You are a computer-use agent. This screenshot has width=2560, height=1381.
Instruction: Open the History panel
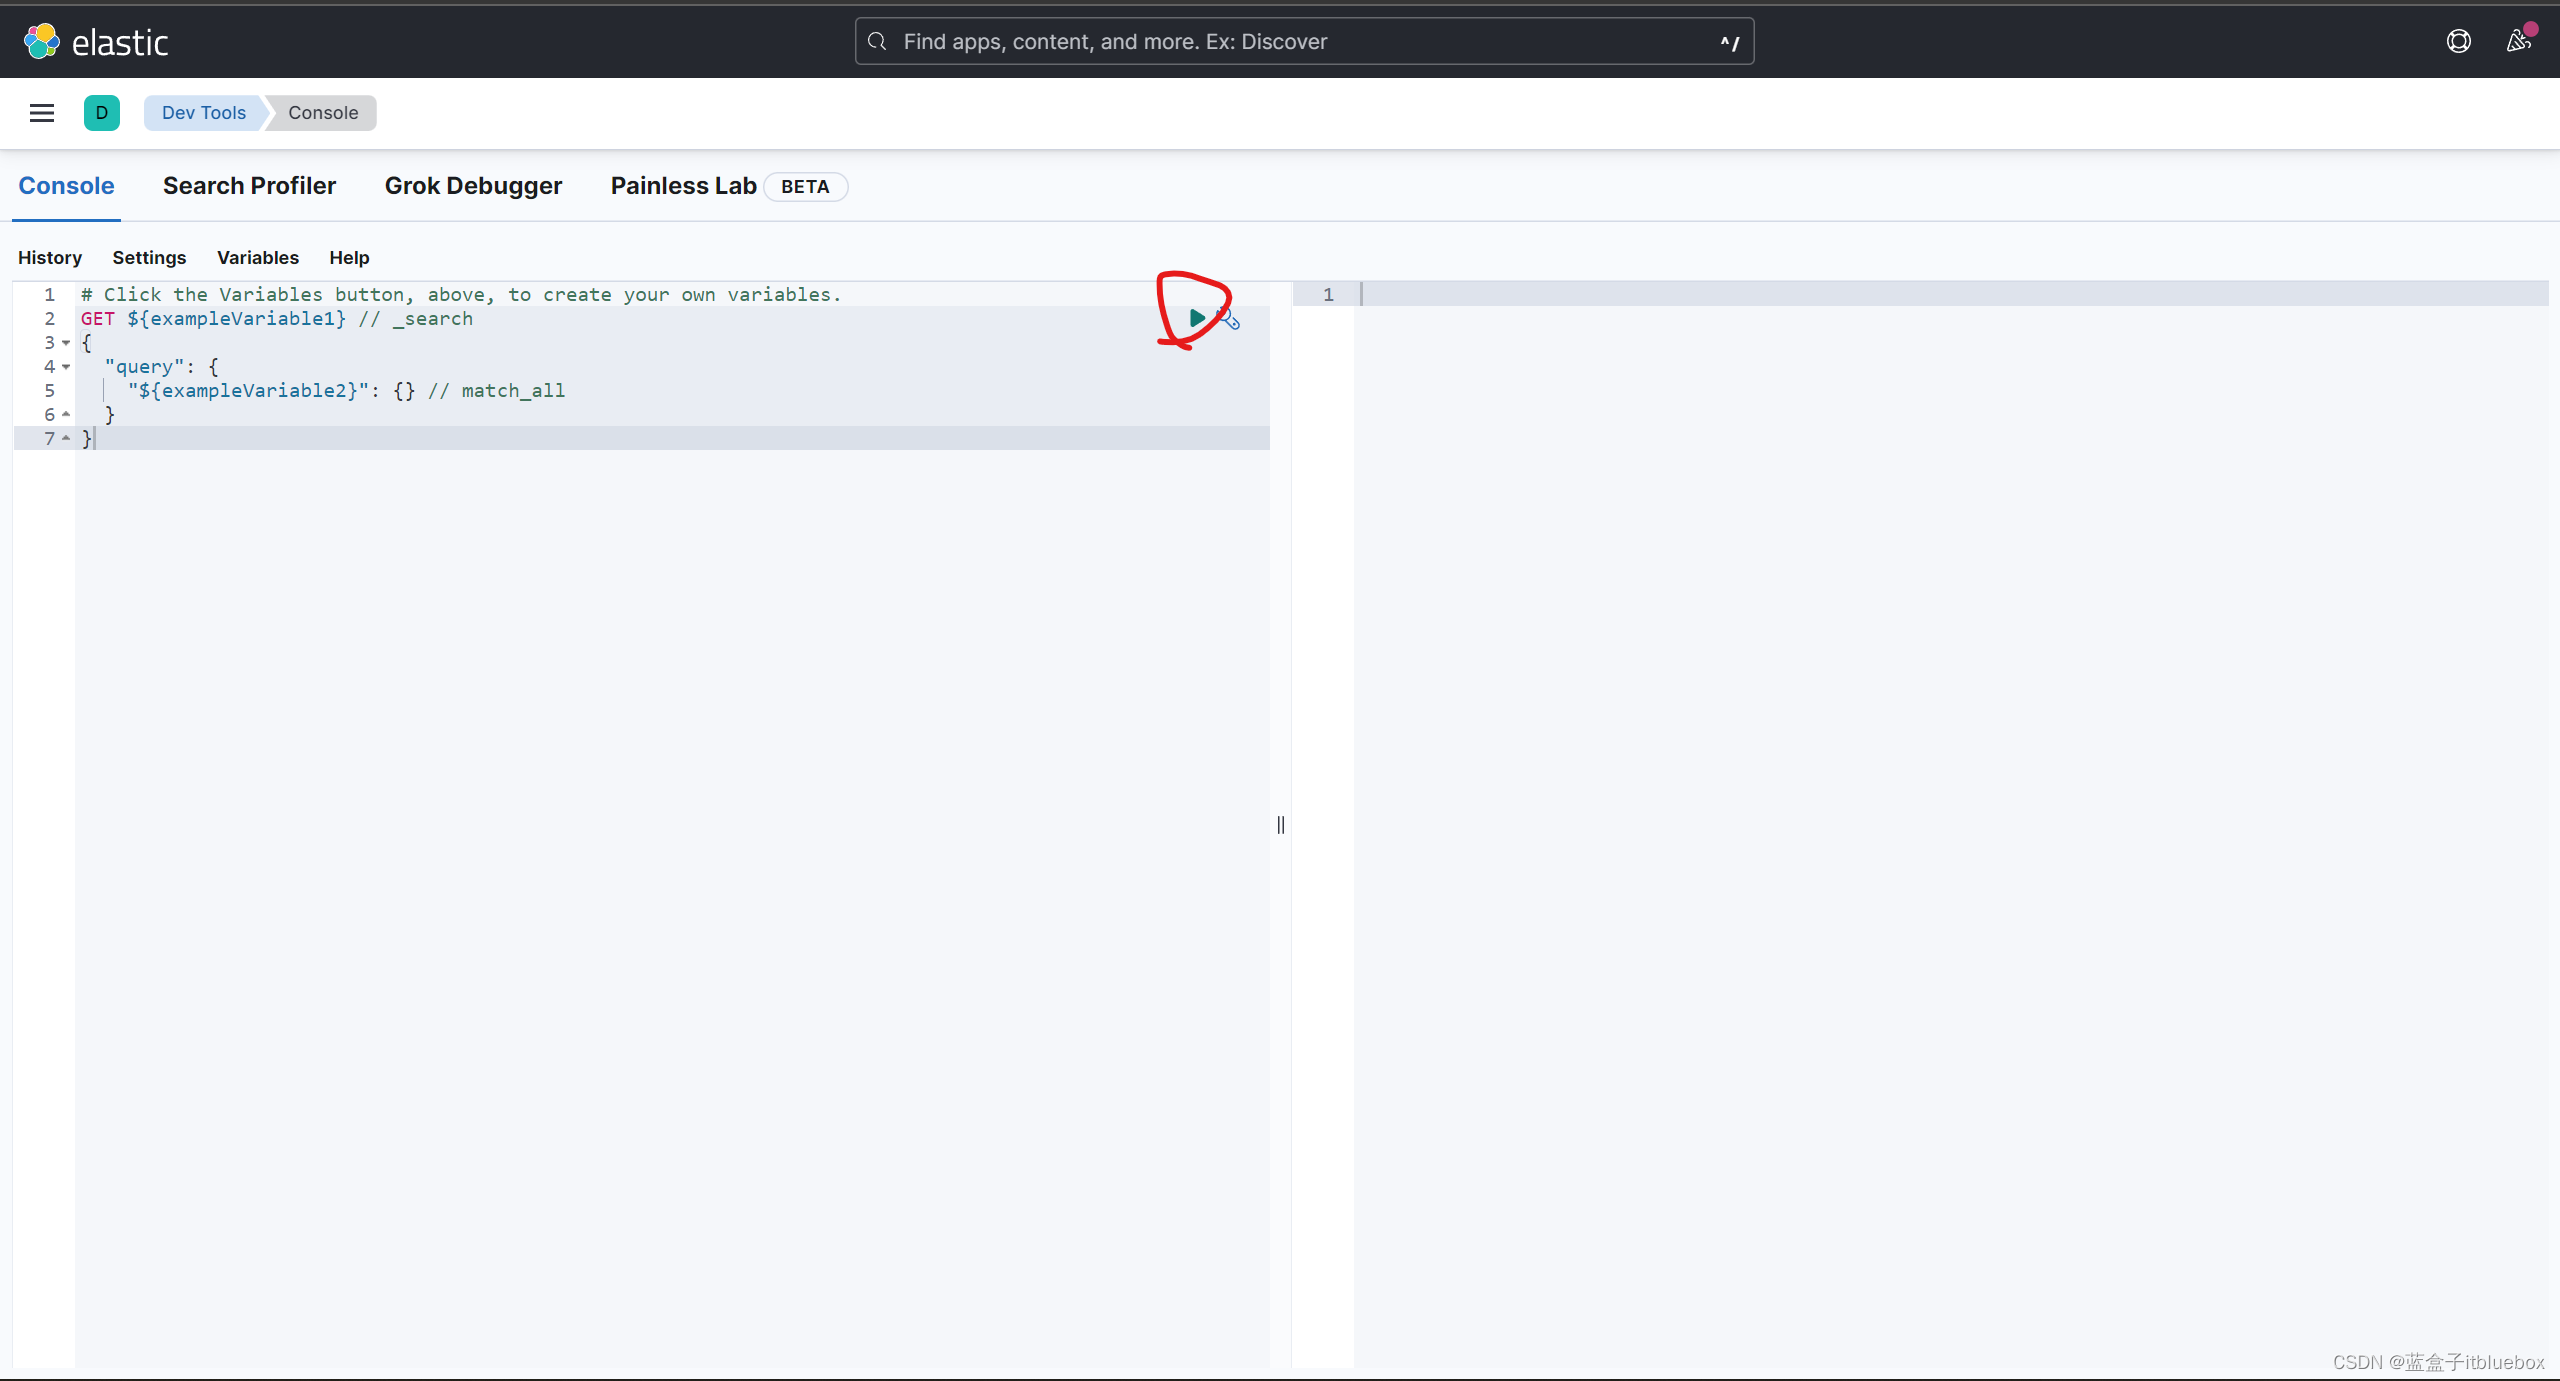point(50,258)
